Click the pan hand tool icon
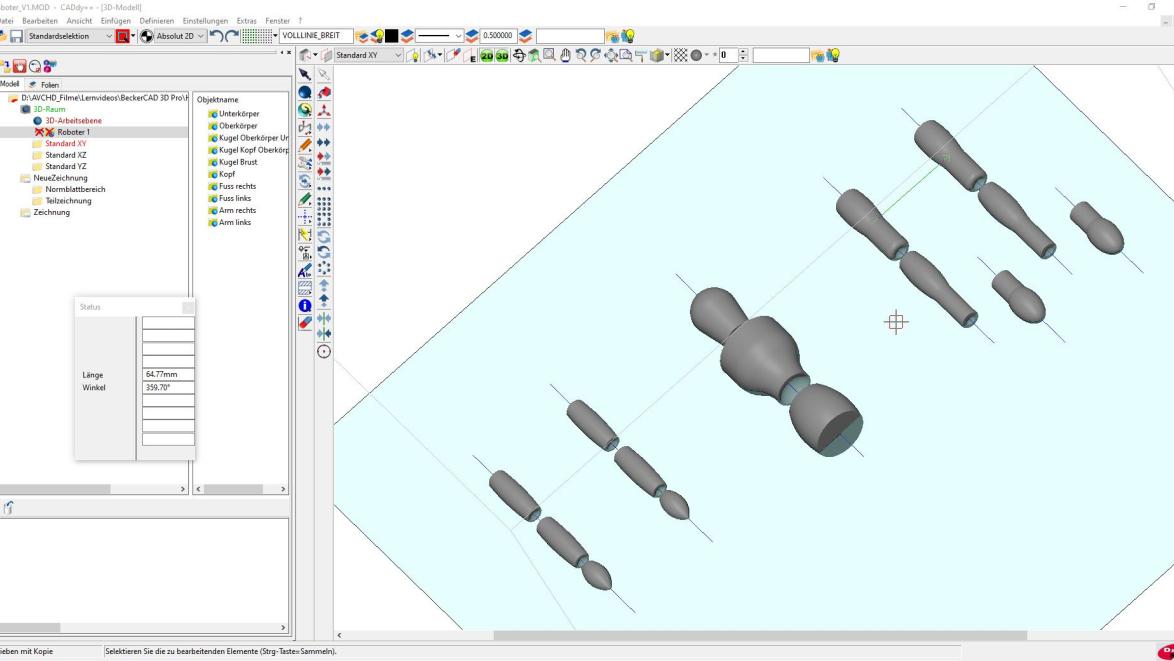Image resolution: width=1174 pixels, height=661 pixels. point(565,55)
